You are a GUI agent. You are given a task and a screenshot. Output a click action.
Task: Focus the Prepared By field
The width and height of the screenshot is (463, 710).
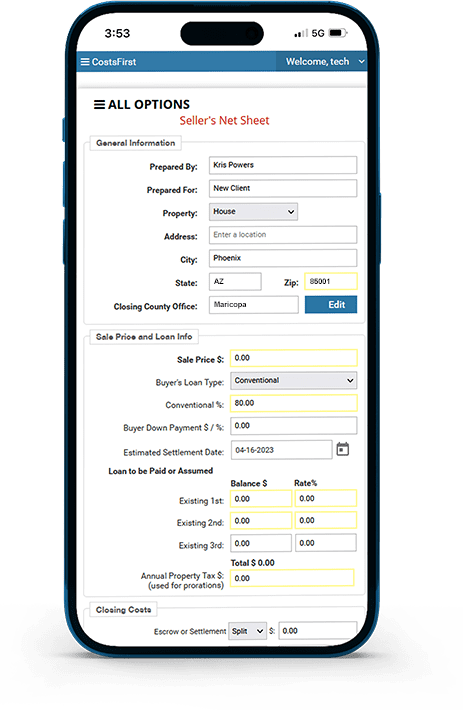(x=283, y=165)
